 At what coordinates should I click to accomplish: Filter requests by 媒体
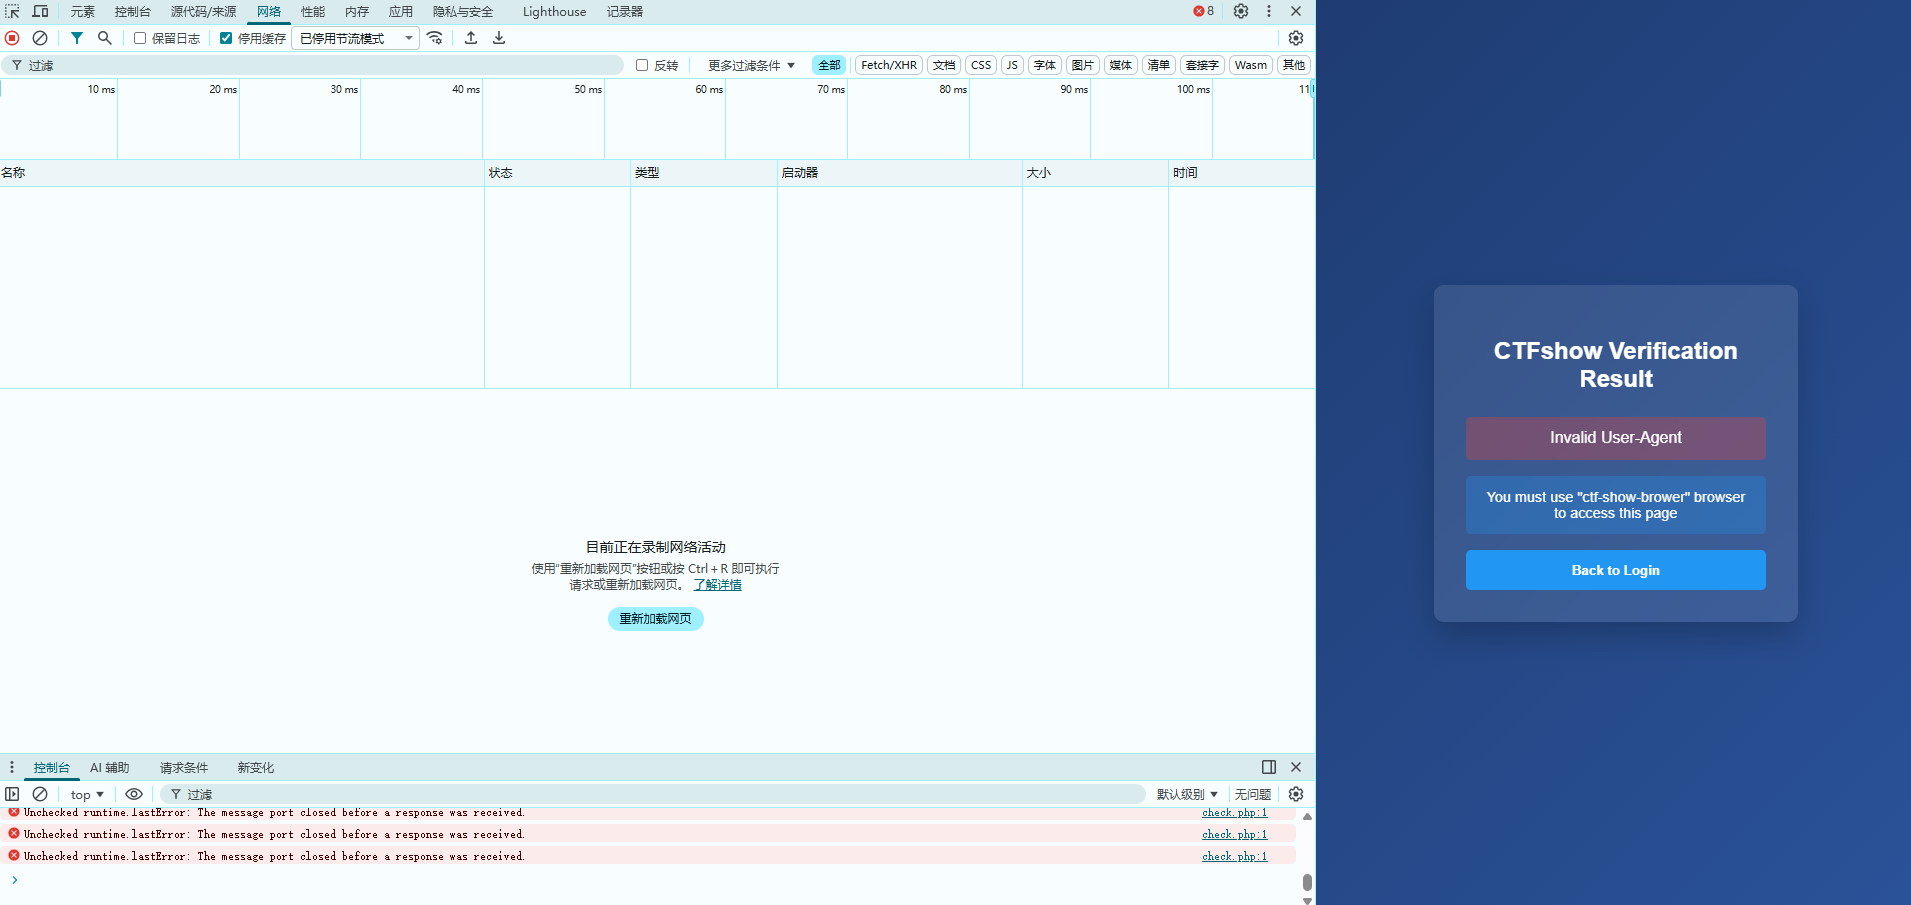coord(1121,65)
